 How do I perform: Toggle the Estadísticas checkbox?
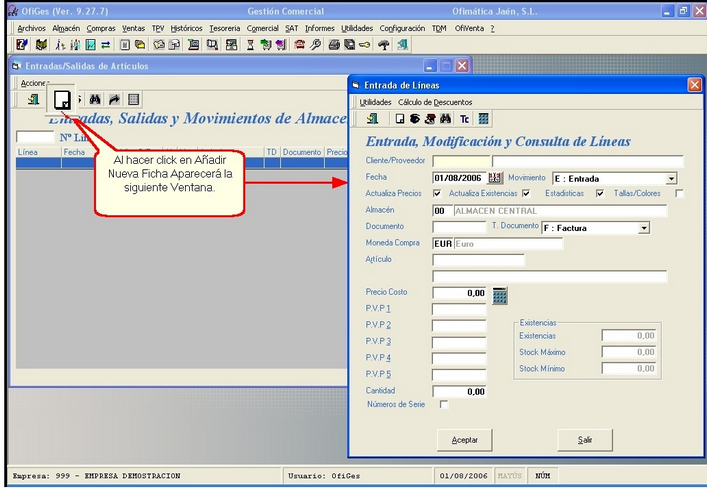[x=600, y=193]
